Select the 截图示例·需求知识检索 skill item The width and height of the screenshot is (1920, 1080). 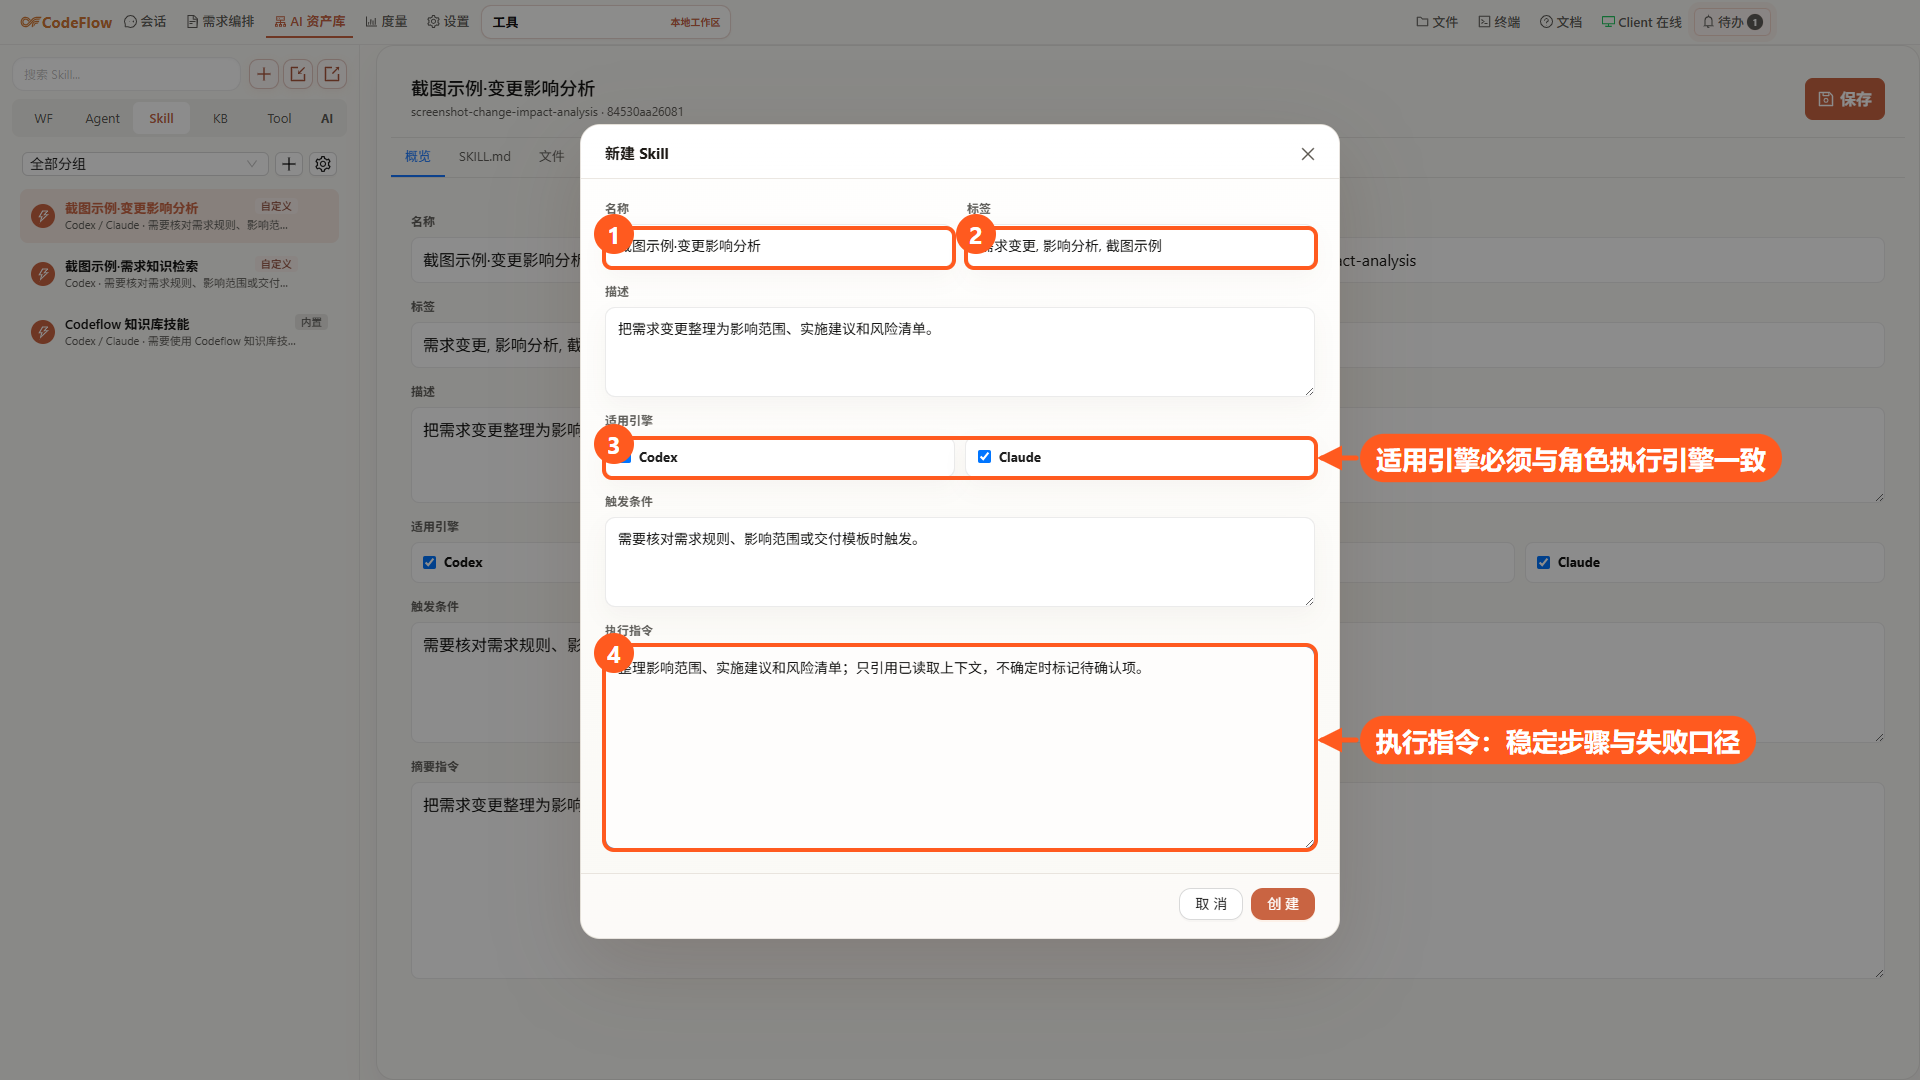[179, 274]
